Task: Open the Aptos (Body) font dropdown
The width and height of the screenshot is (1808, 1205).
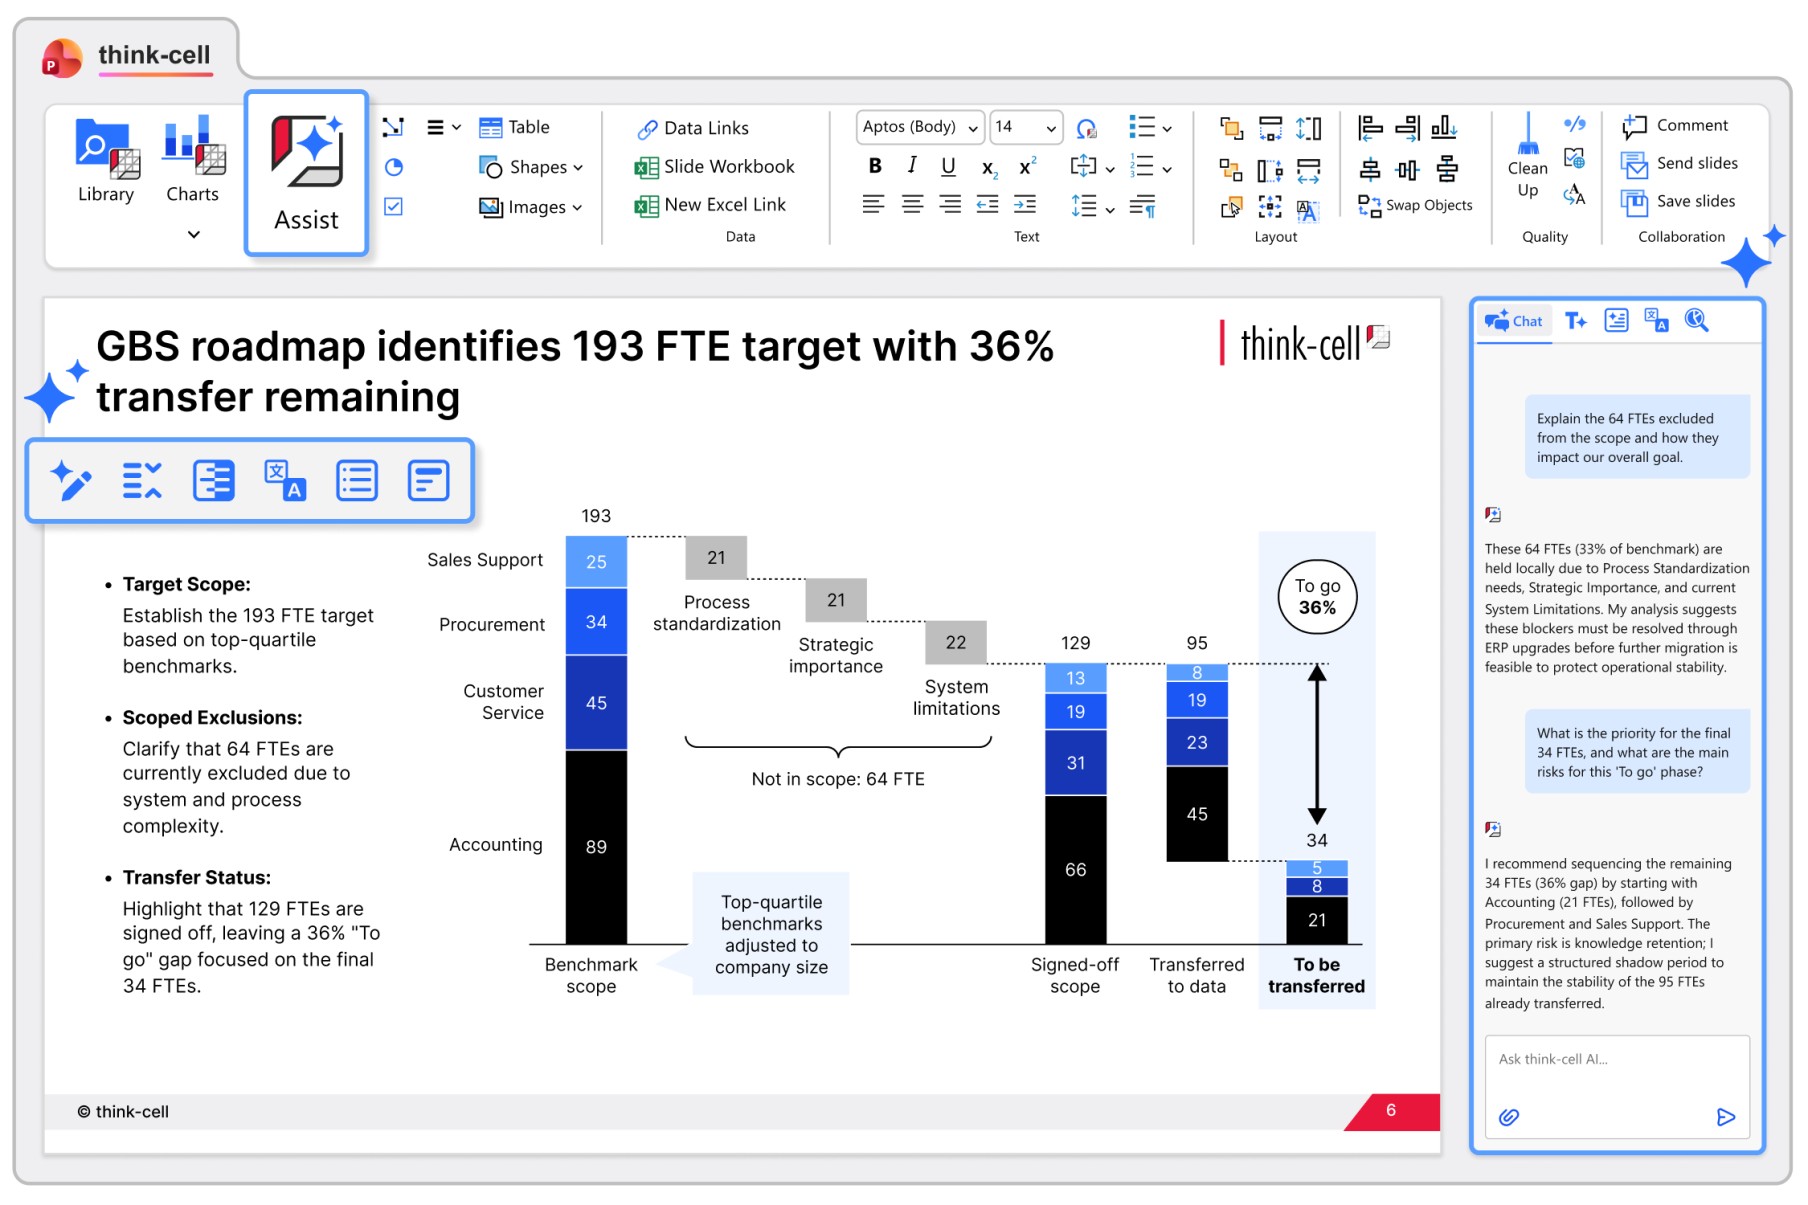Action: click(x=920, y=127)
